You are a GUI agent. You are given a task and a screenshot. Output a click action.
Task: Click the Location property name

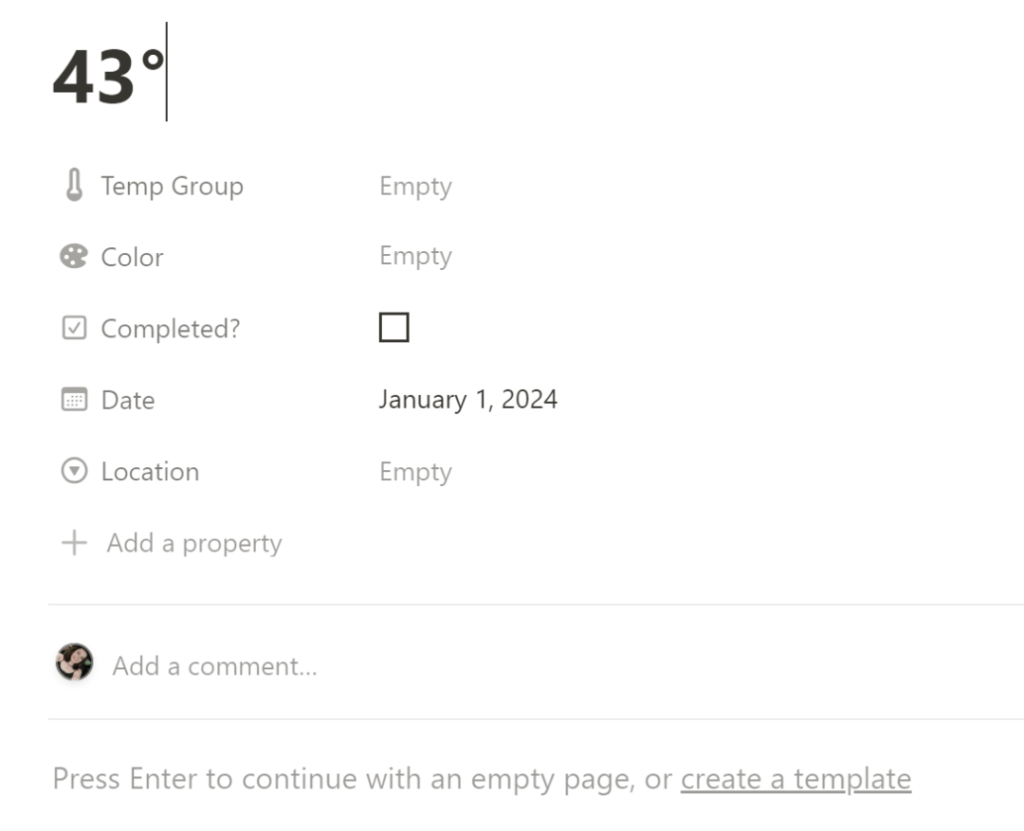150,471
